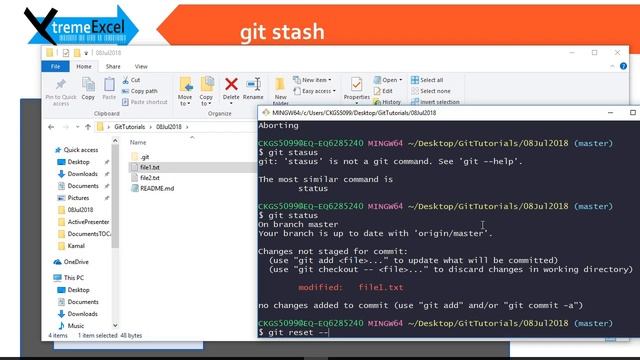The width and height of the screenshot is (640, 360).
Task: Click the red Delete icon
Action: tap(231, 84)
